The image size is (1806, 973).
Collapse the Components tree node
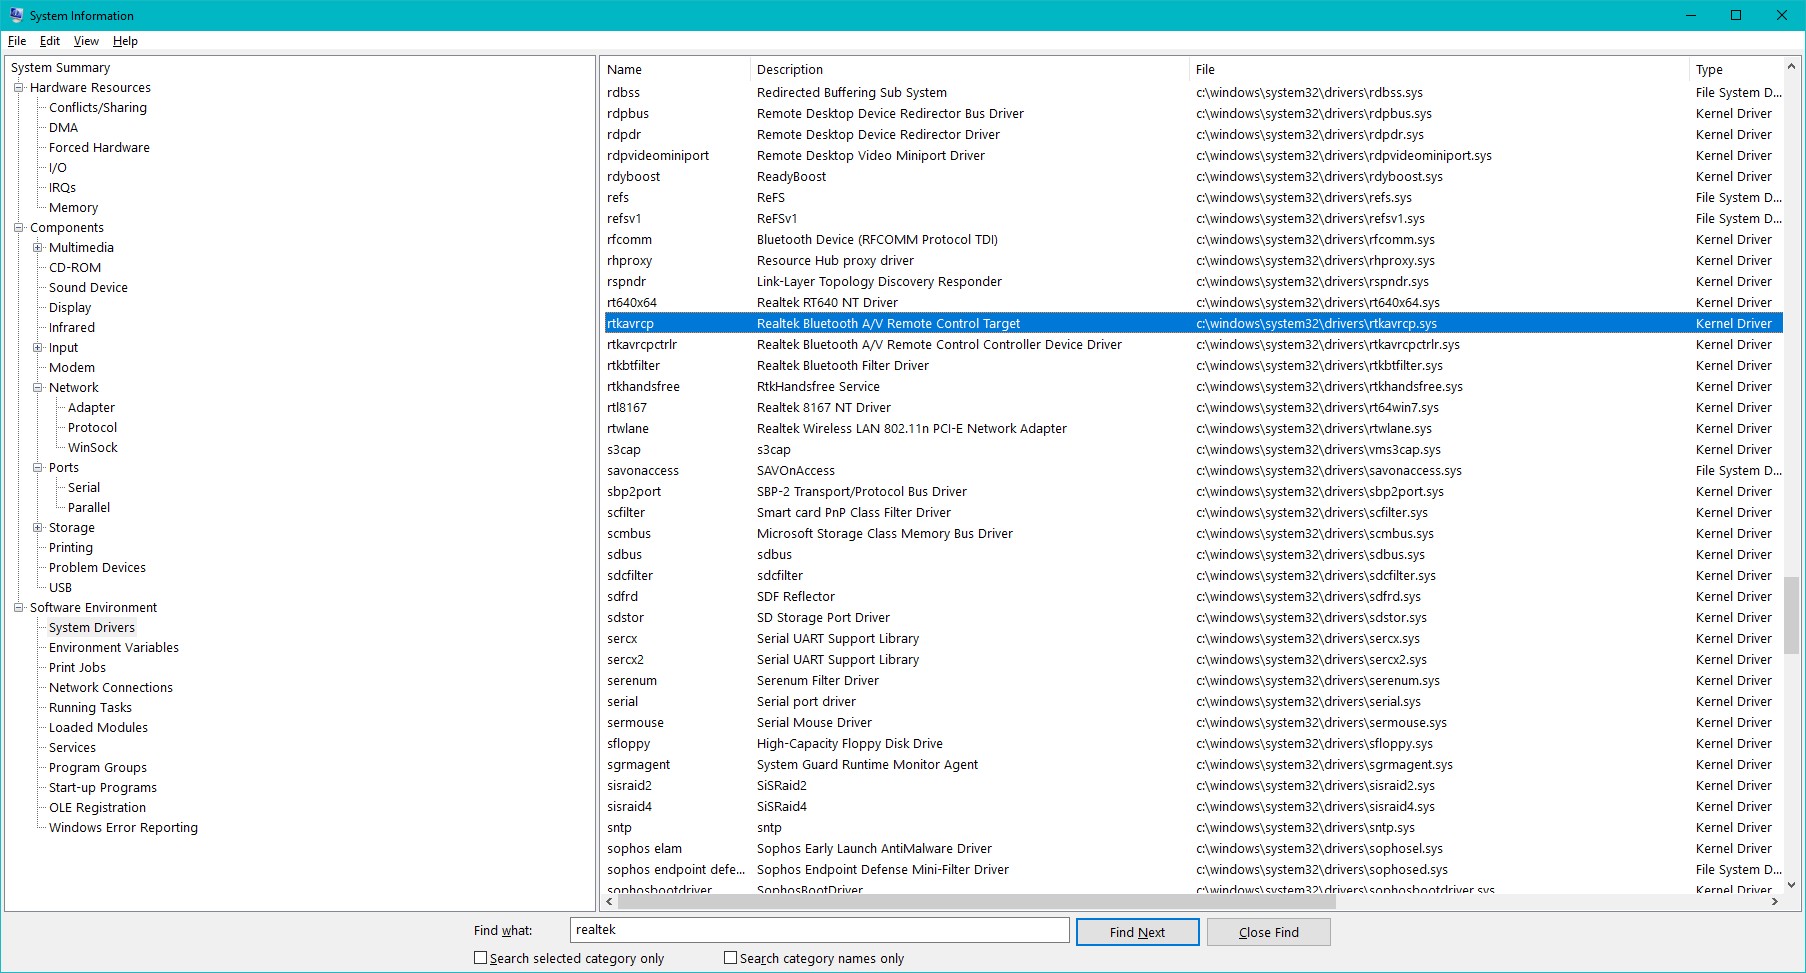[18, 228]
